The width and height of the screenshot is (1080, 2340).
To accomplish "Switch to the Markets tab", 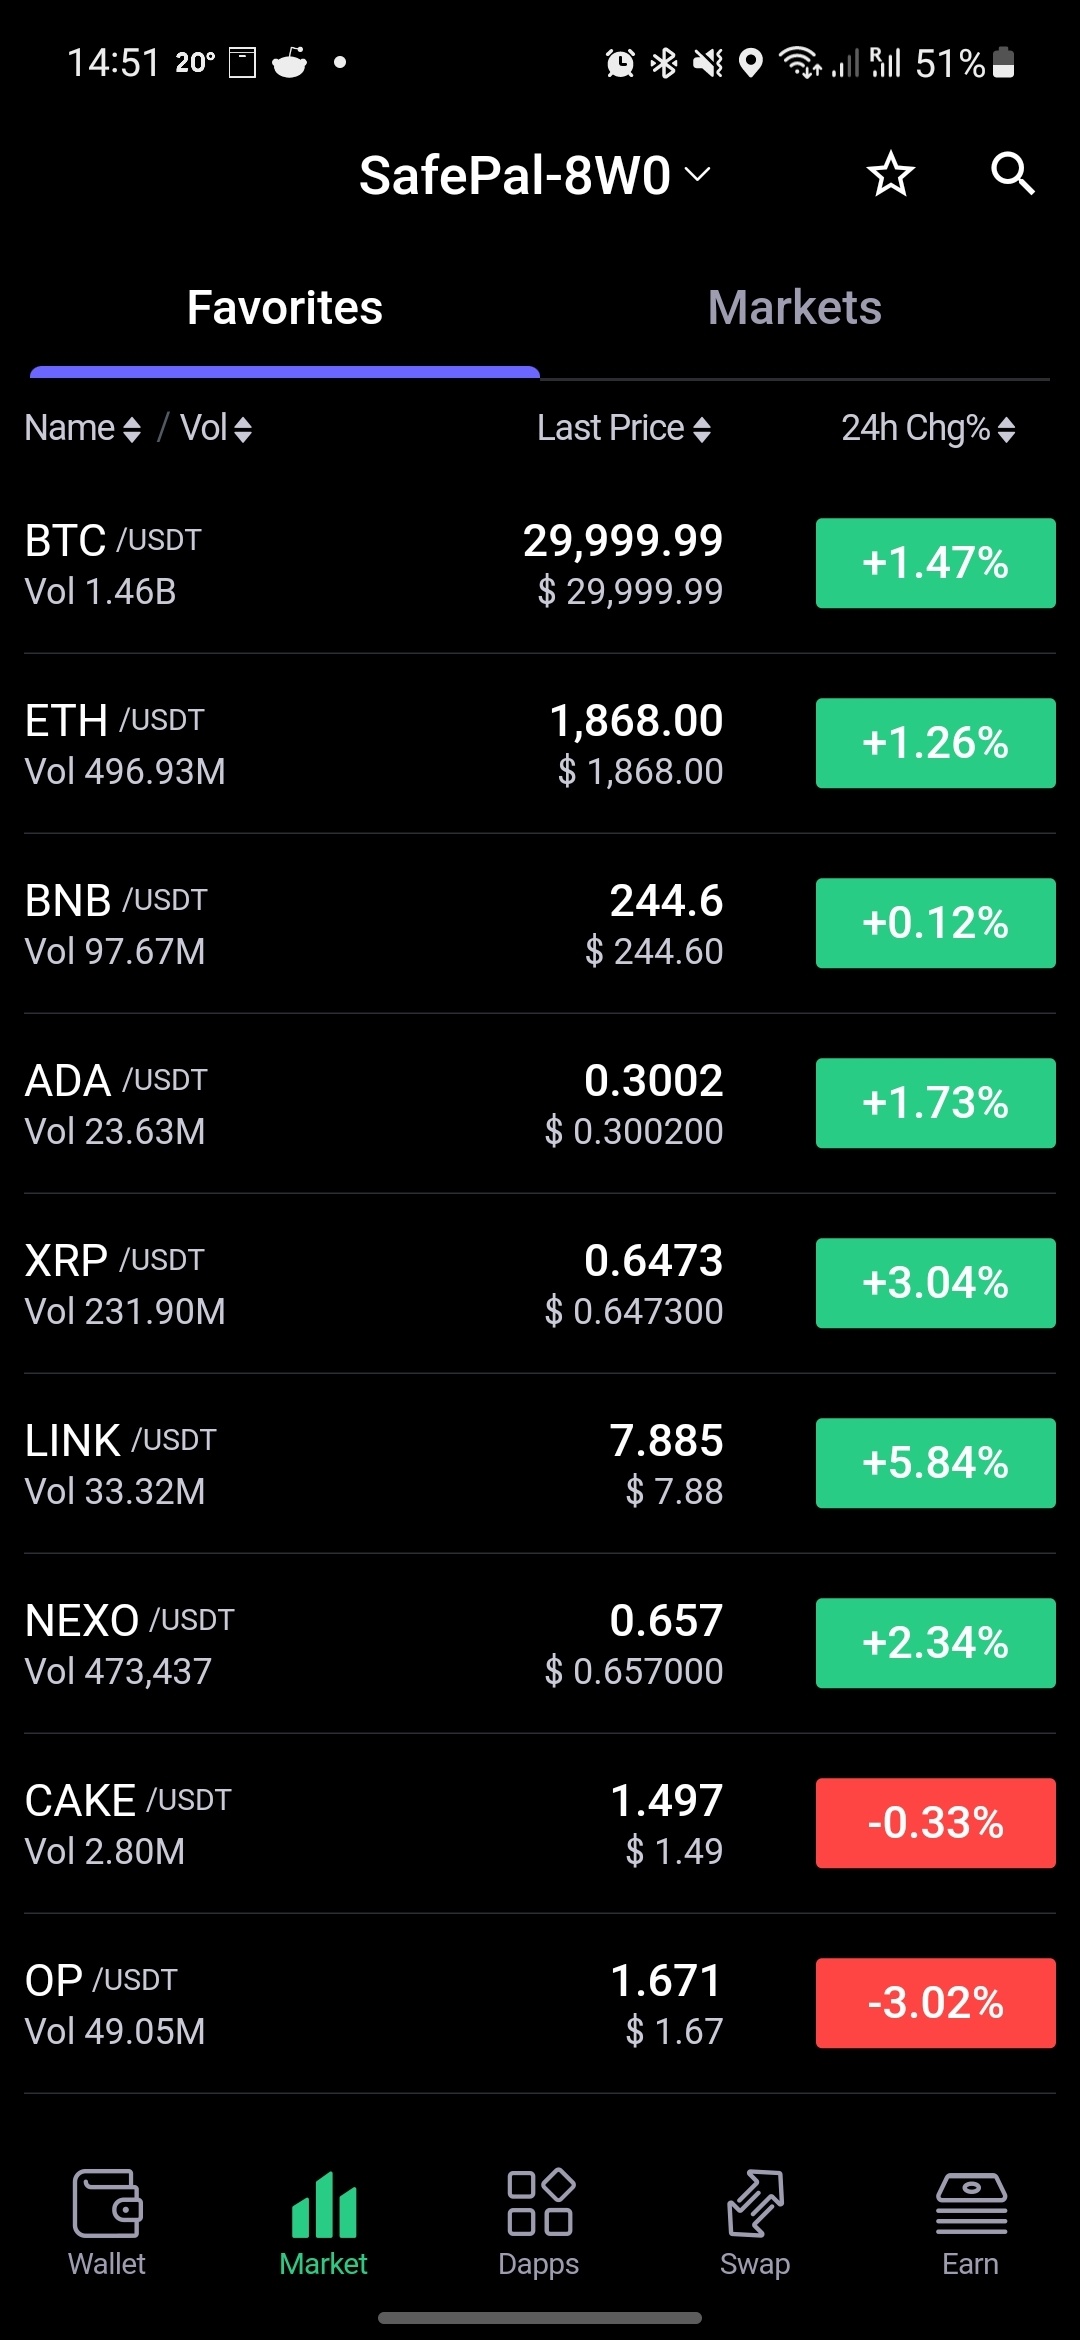I will click(x=794, y=308).
